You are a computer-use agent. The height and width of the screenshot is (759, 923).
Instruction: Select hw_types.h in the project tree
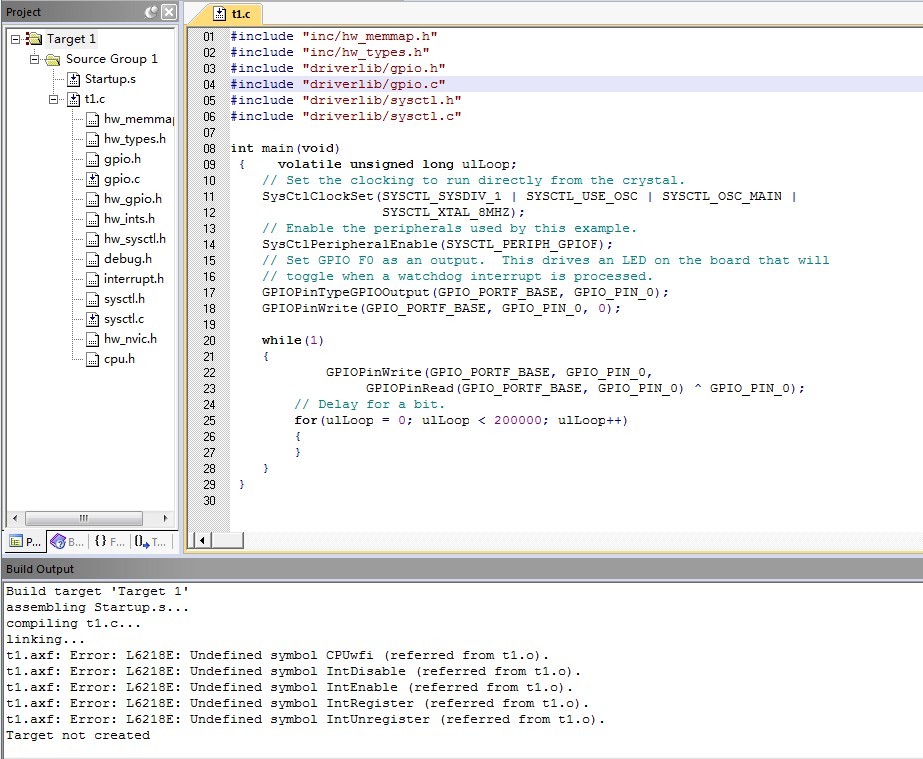[x=134, y=139]
